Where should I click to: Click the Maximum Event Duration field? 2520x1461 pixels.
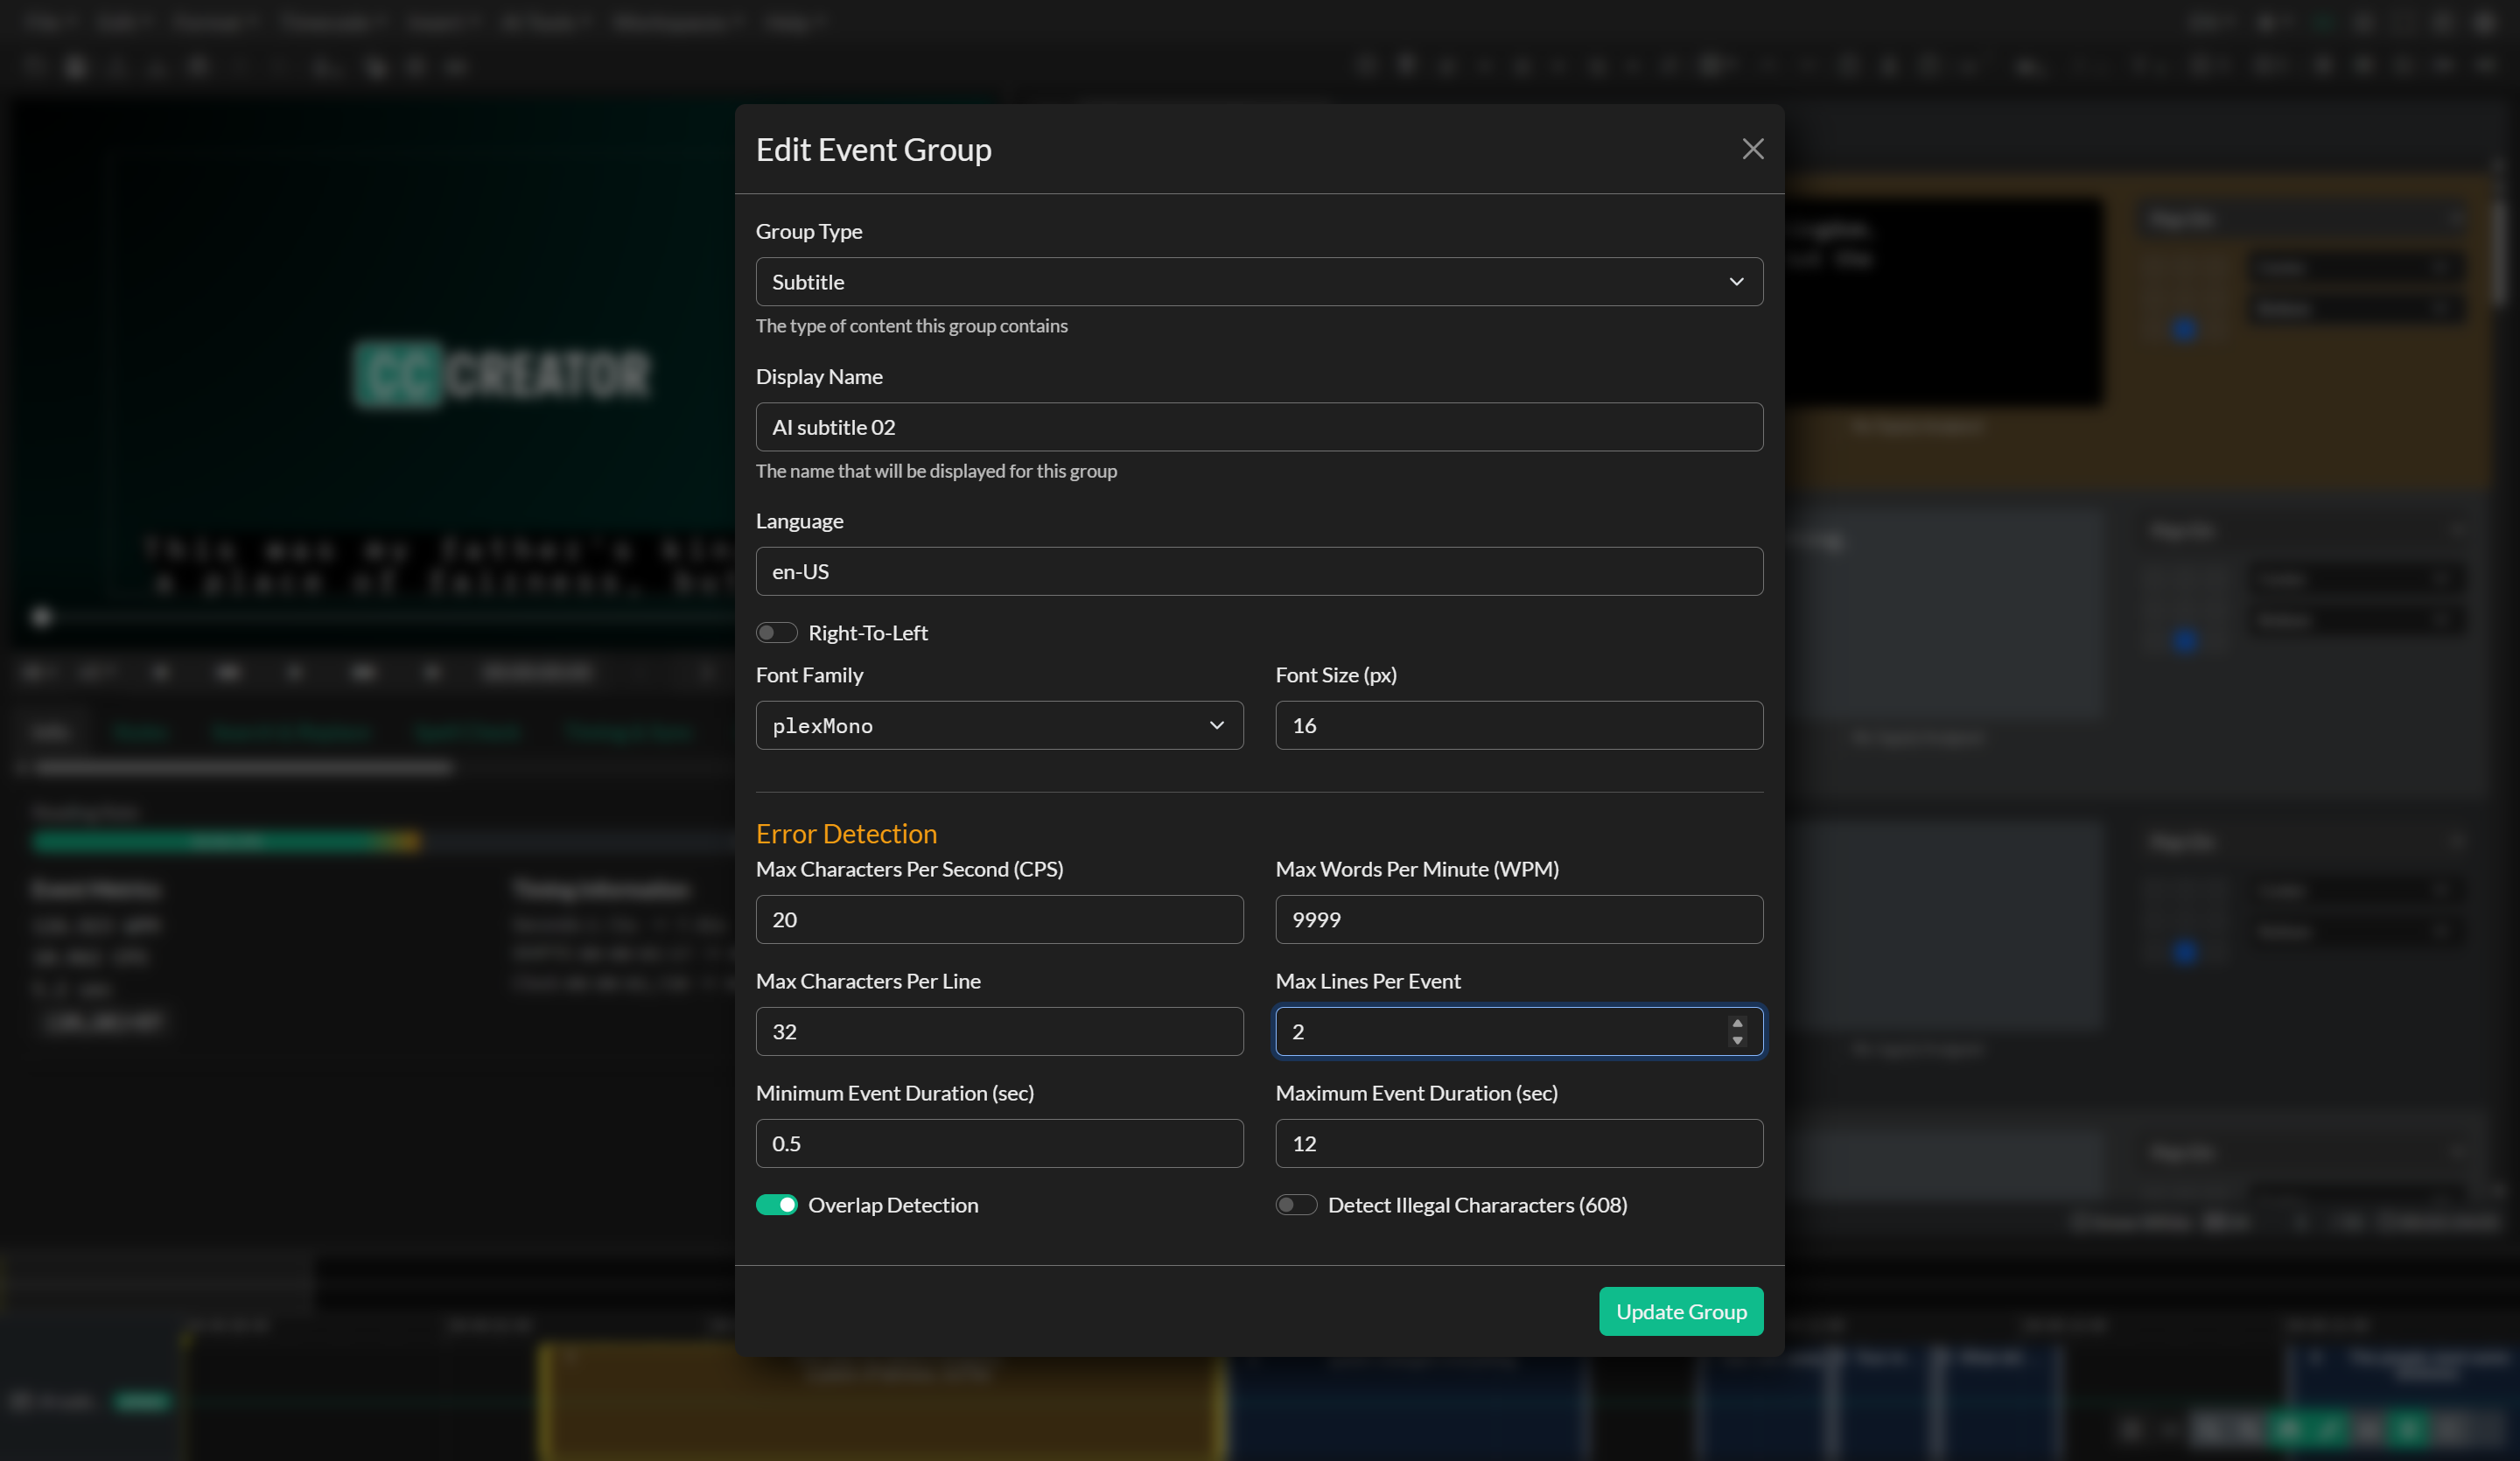pos(1519,1143)
